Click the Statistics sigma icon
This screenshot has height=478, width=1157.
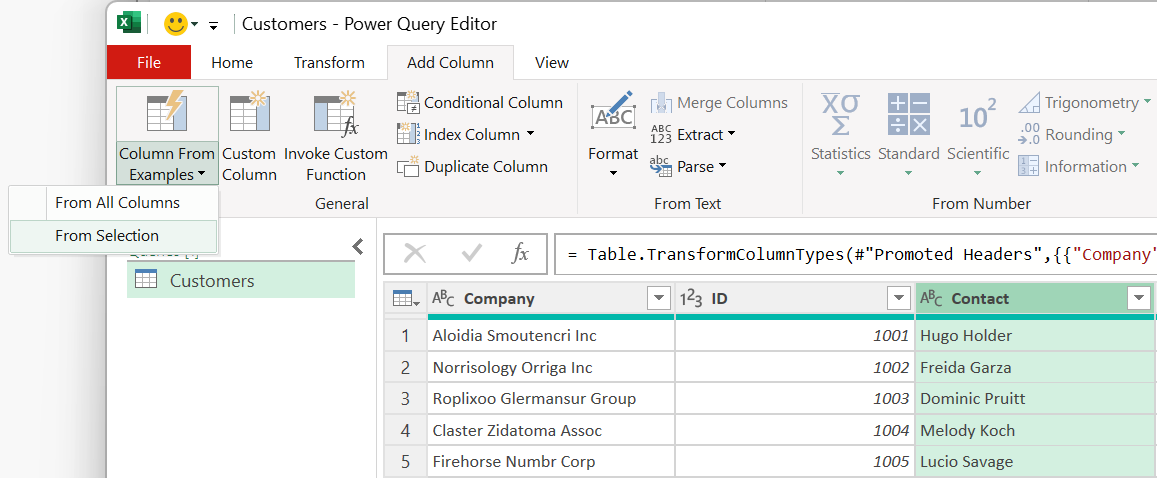pyautogui.click(x=840, y=114)
